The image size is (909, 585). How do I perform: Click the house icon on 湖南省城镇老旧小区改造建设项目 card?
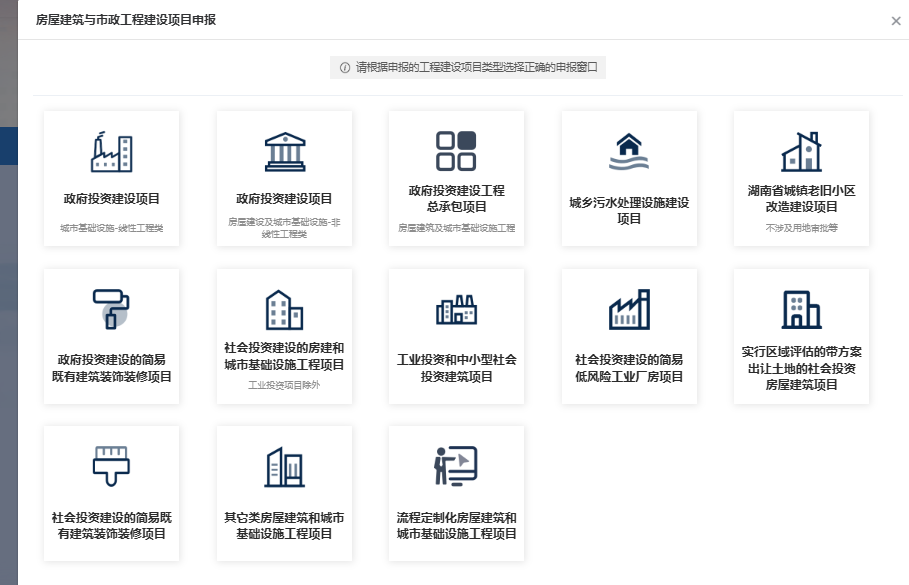pos(800,152)
